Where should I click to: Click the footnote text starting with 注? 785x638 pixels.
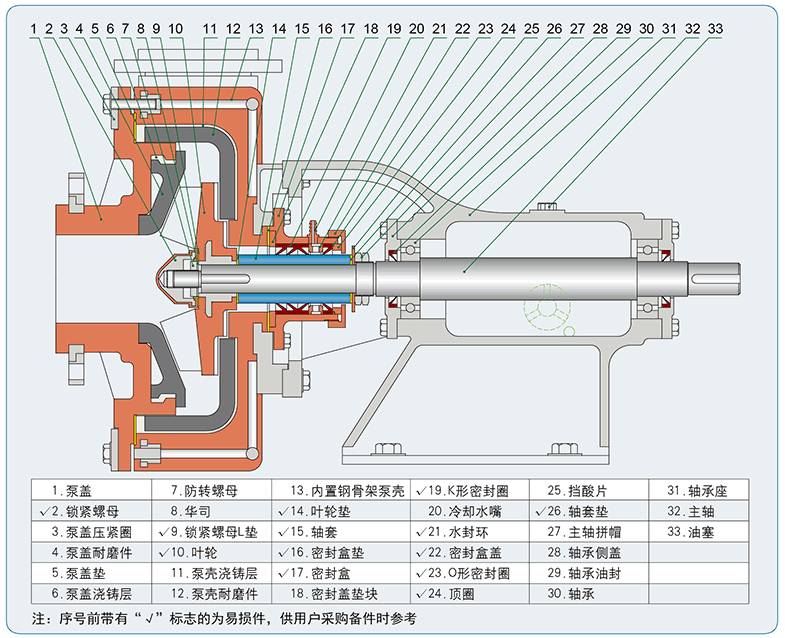point(224,617)
